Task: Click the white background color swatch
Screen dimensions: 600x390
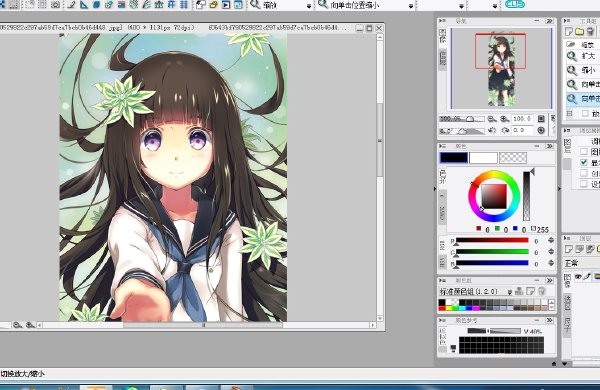Action: click(x=483, y=158)
